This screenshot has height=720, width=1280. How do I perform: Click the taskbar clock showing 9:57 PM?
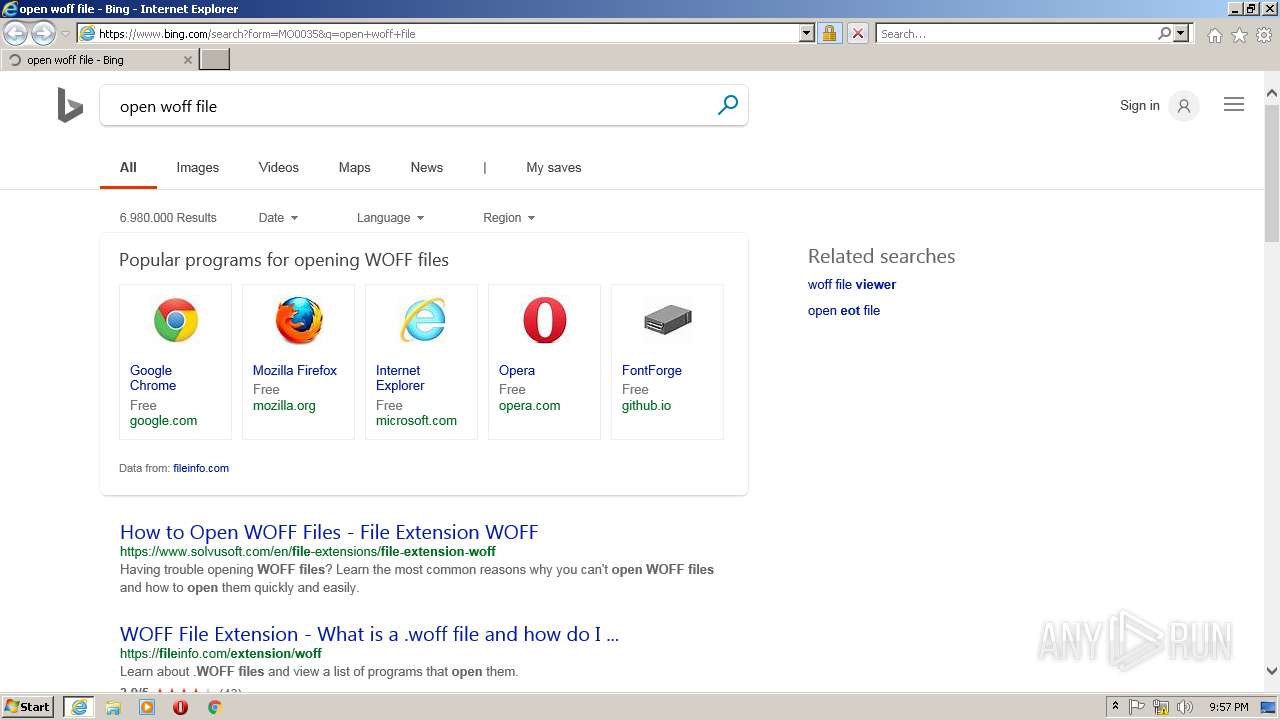click(x=1228, y=707)
